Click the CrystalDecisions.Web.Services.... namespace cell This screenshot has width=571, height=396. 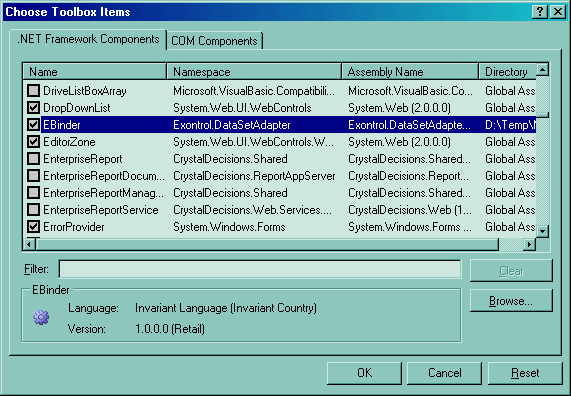252,210
